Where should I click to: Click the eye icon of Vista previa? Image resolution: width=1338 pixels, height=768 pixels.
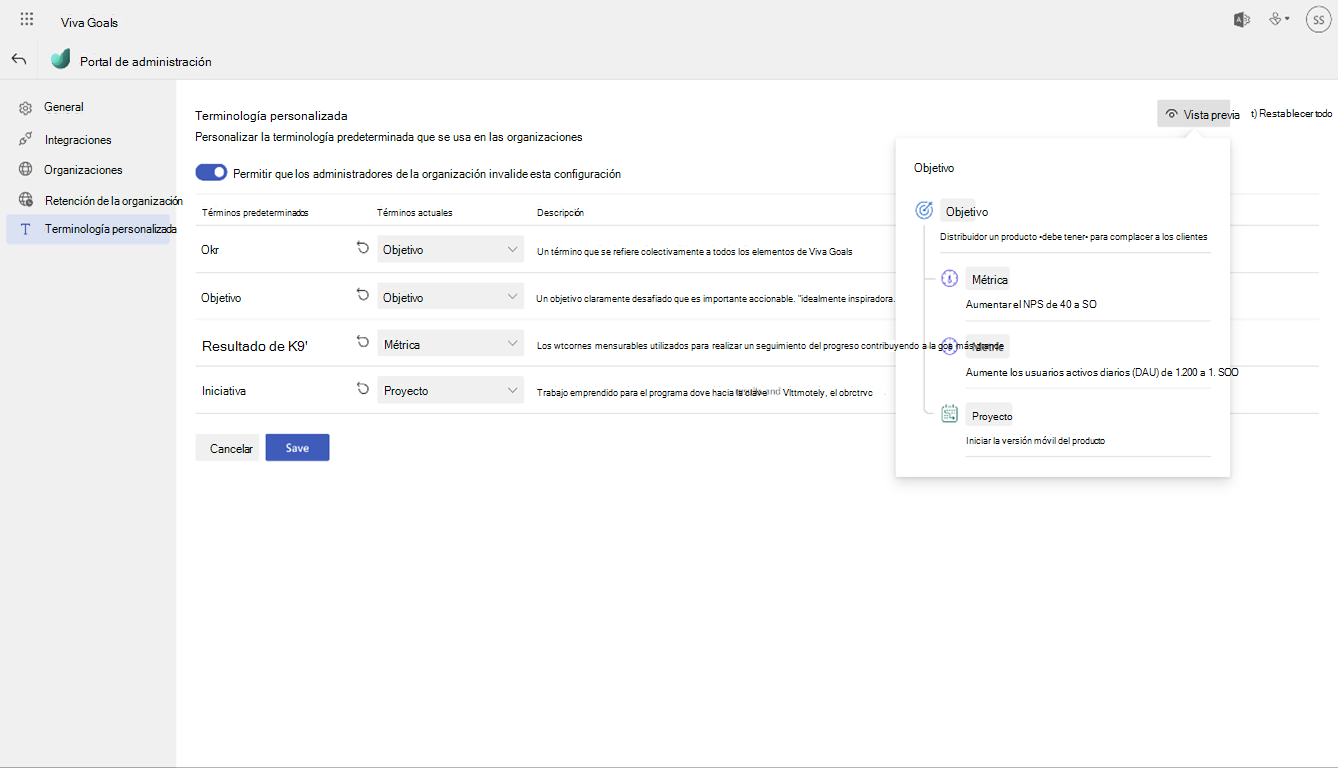(1171, 114)
